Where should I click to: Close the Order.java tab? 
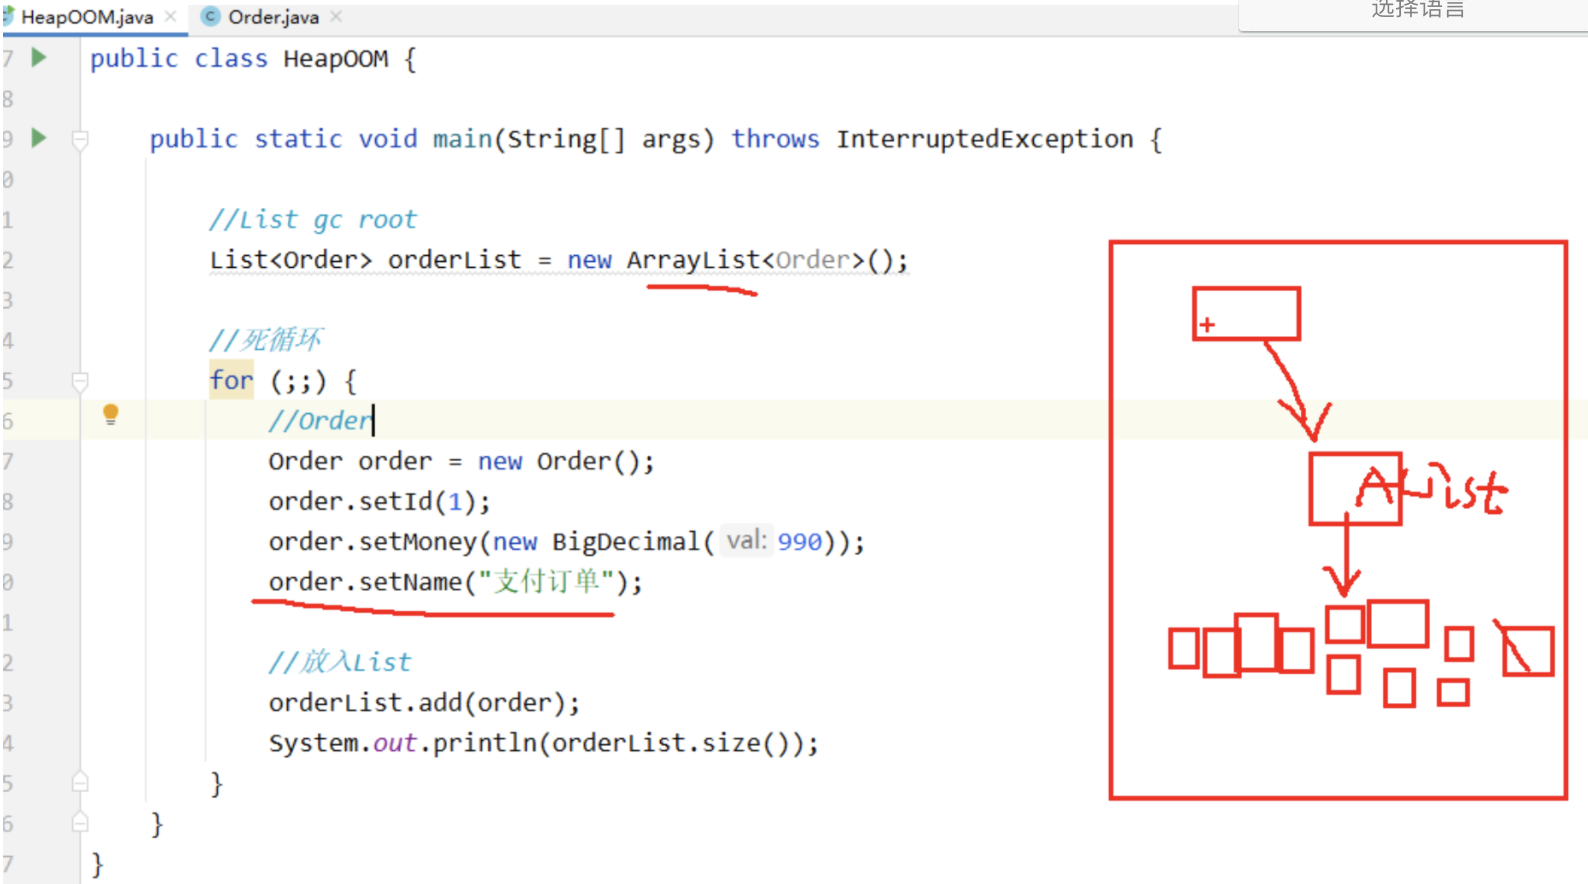pos(336,16)
